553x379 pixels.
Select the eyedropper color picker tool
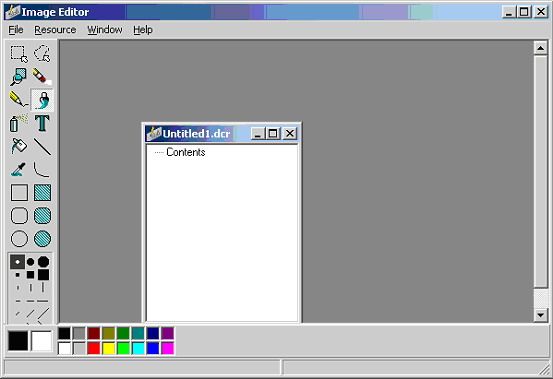coord(19,169)
